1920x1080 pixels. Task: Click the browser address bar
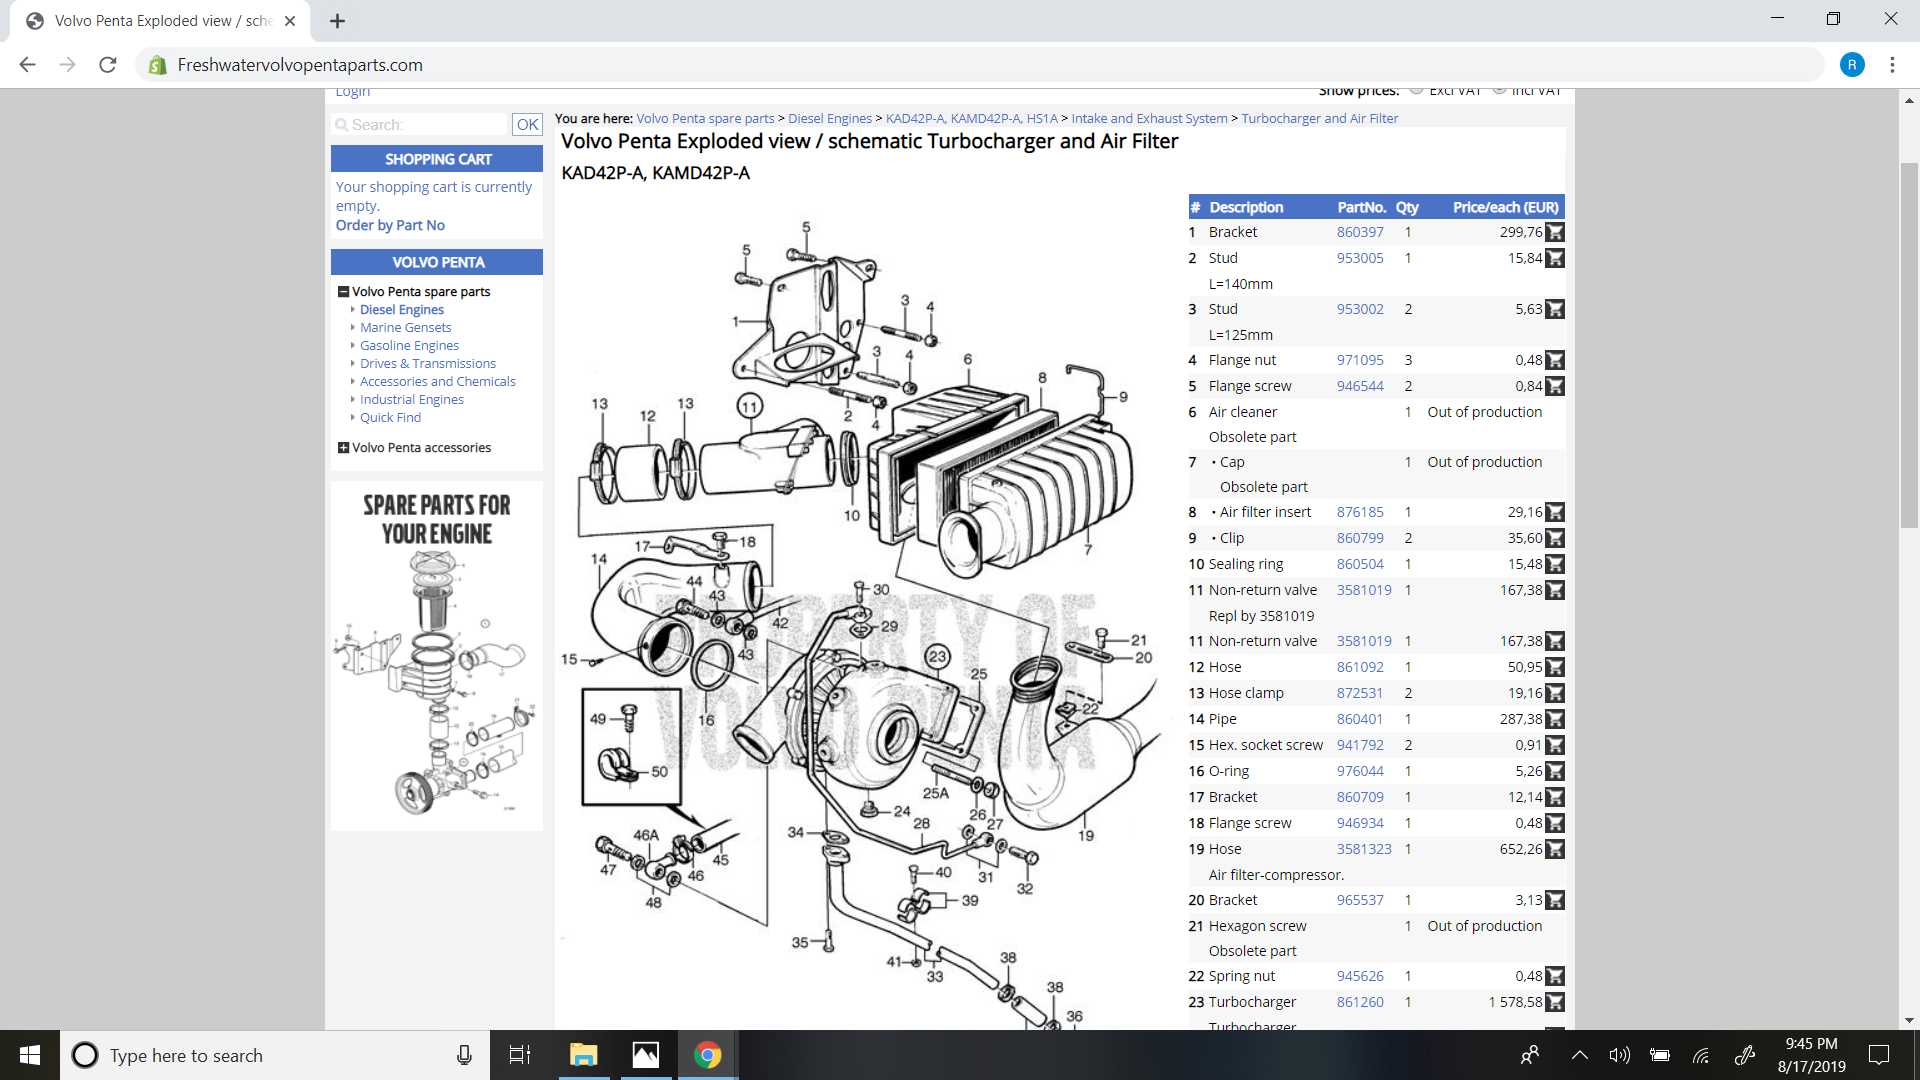coord(980,65)
